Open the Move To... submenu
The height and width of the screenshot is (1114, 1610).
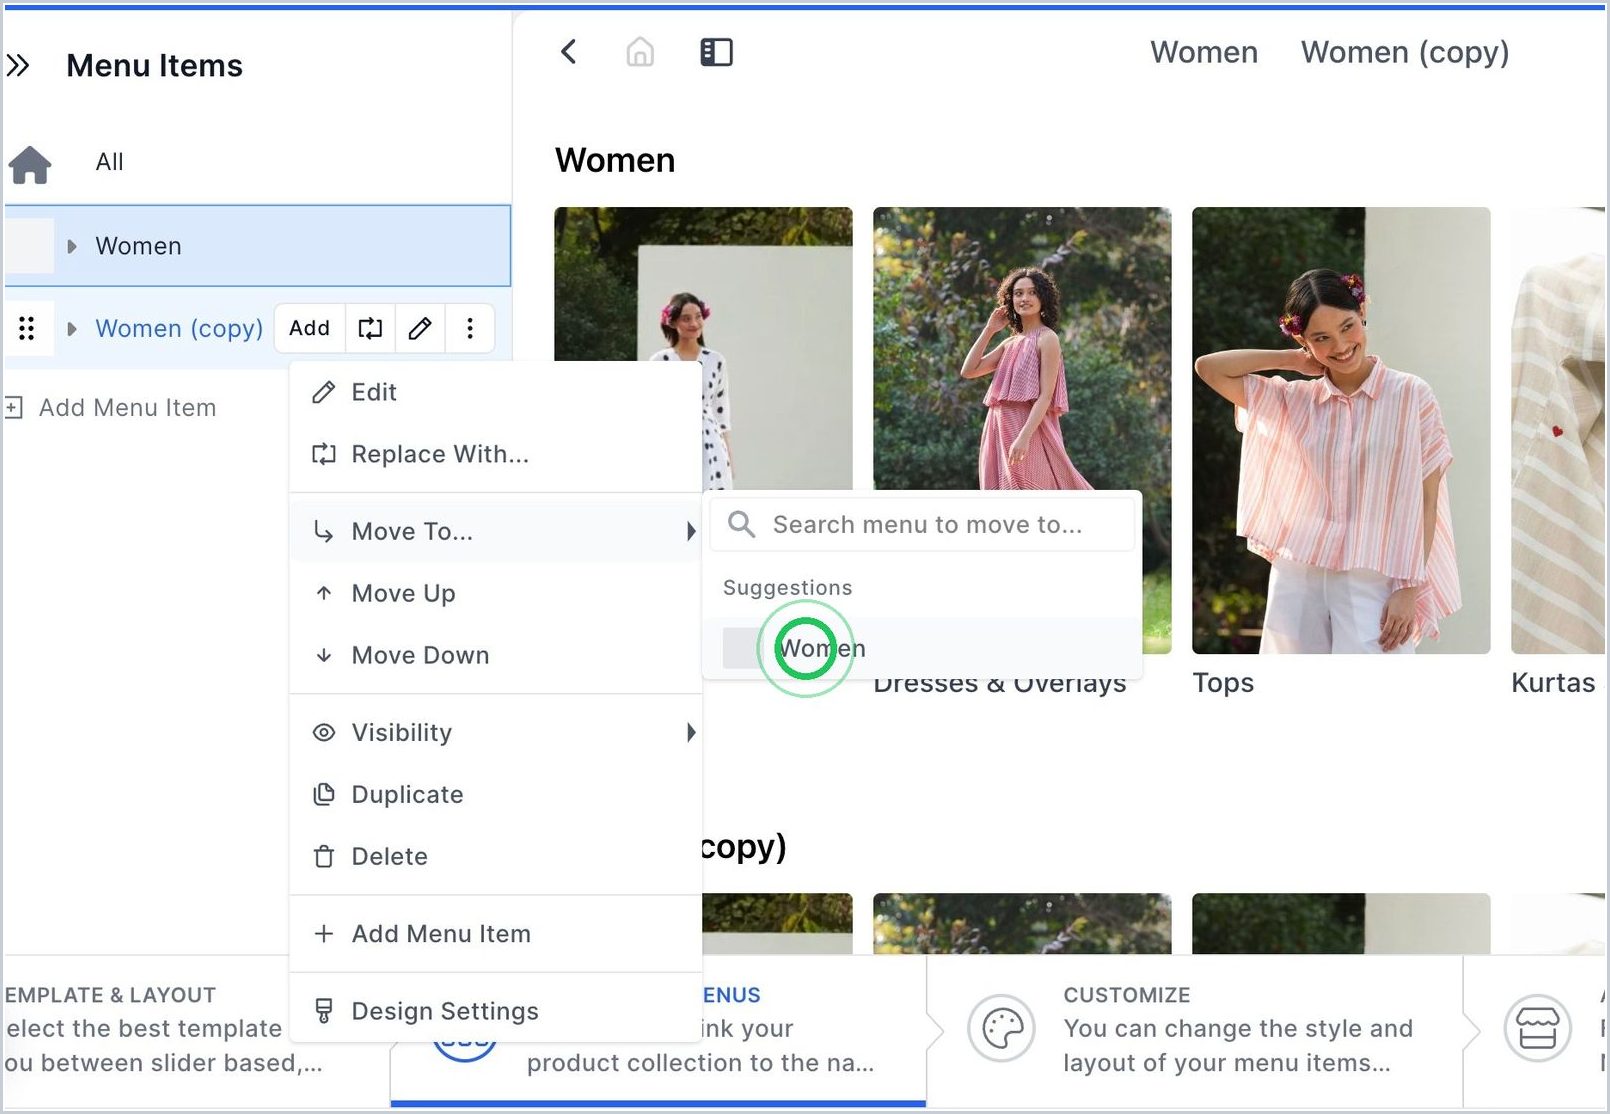(496, 531)
